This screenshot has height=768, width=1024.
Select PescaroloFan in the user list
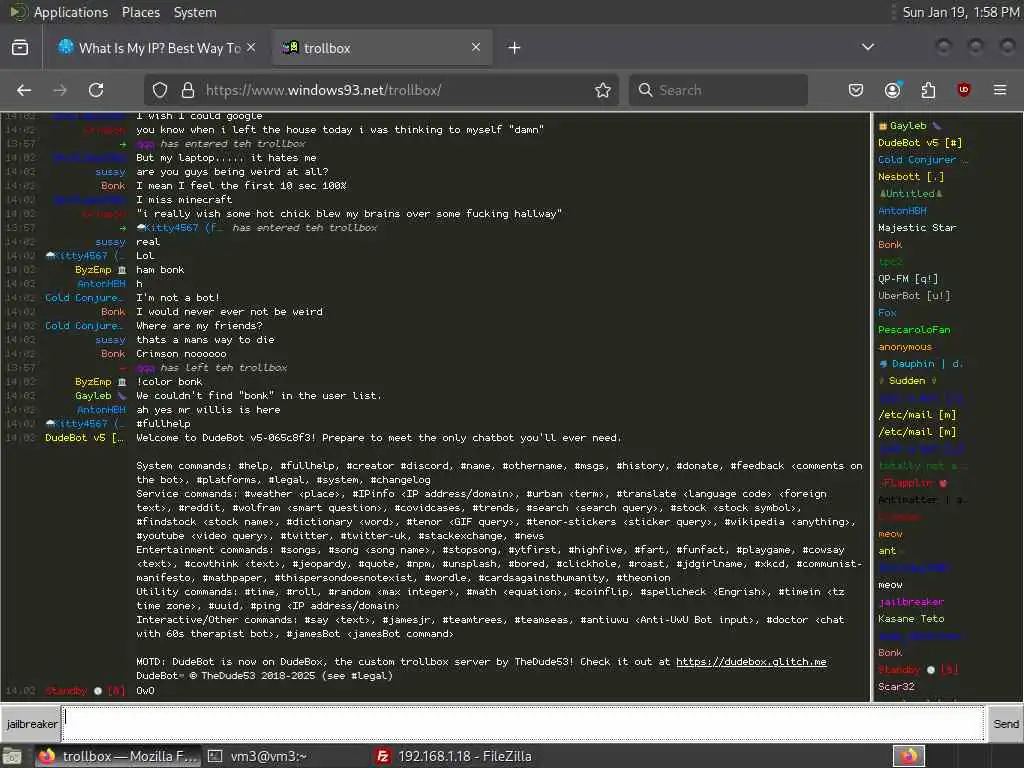pos(914,329)
